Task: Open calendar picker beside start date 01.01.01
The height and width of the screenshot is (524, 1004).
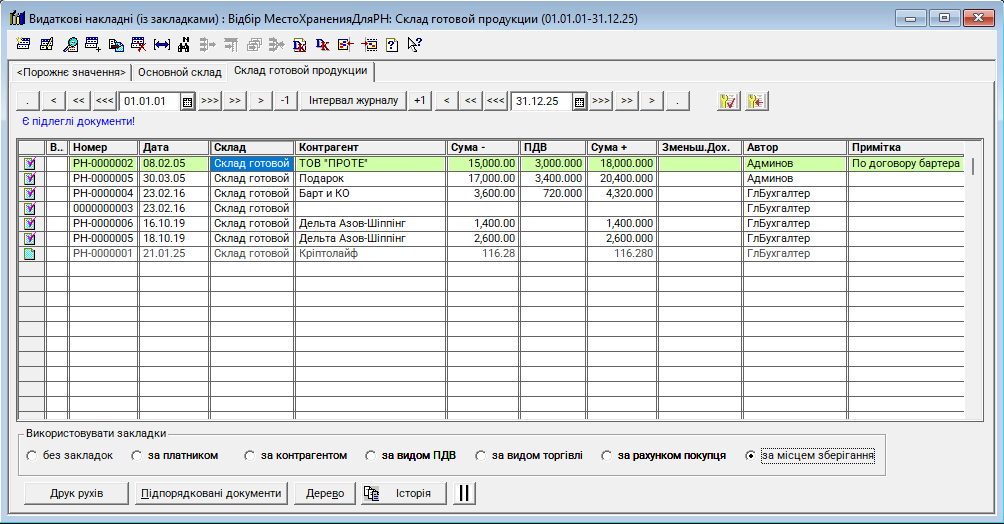Action: click(187, 101)
